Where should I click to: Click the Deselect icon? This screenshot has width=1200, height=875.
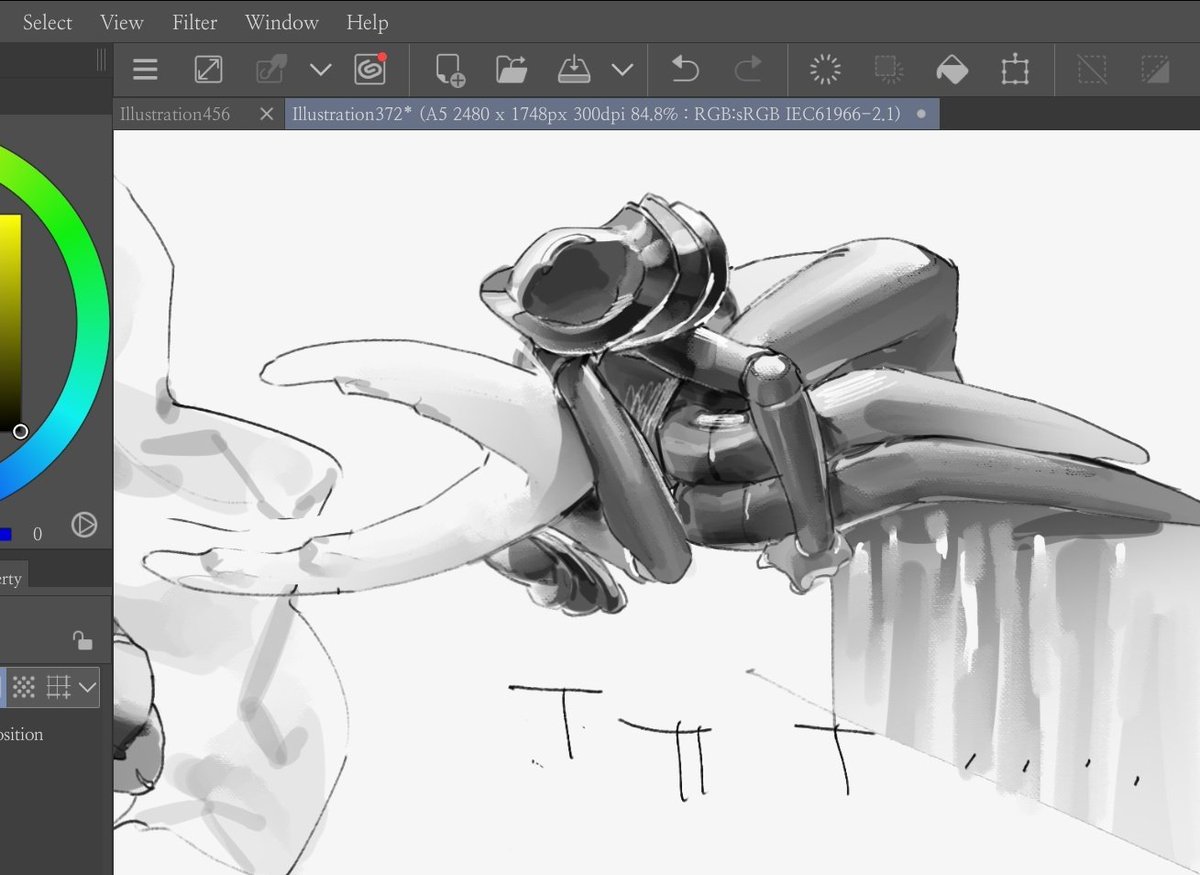coord(1092,70)
